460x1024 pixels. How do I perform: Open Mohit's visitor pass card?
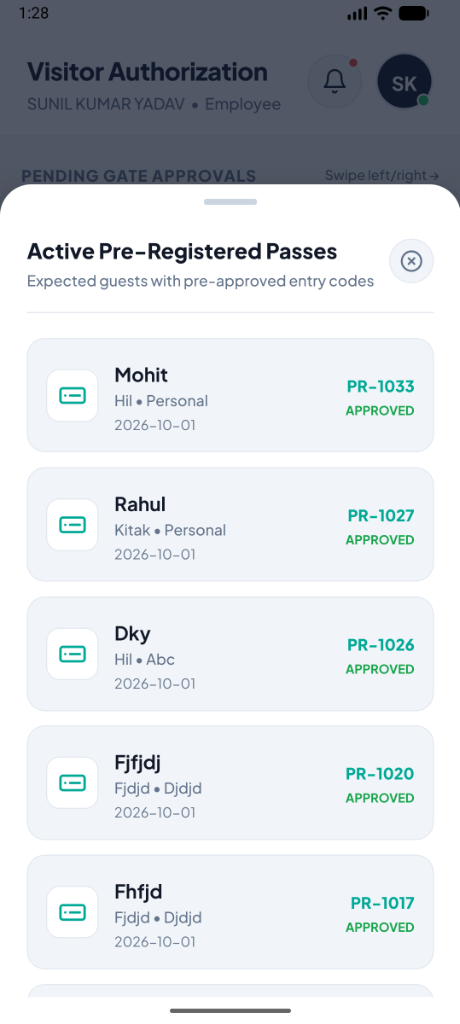pyautogui.click(x=230, y=395)
